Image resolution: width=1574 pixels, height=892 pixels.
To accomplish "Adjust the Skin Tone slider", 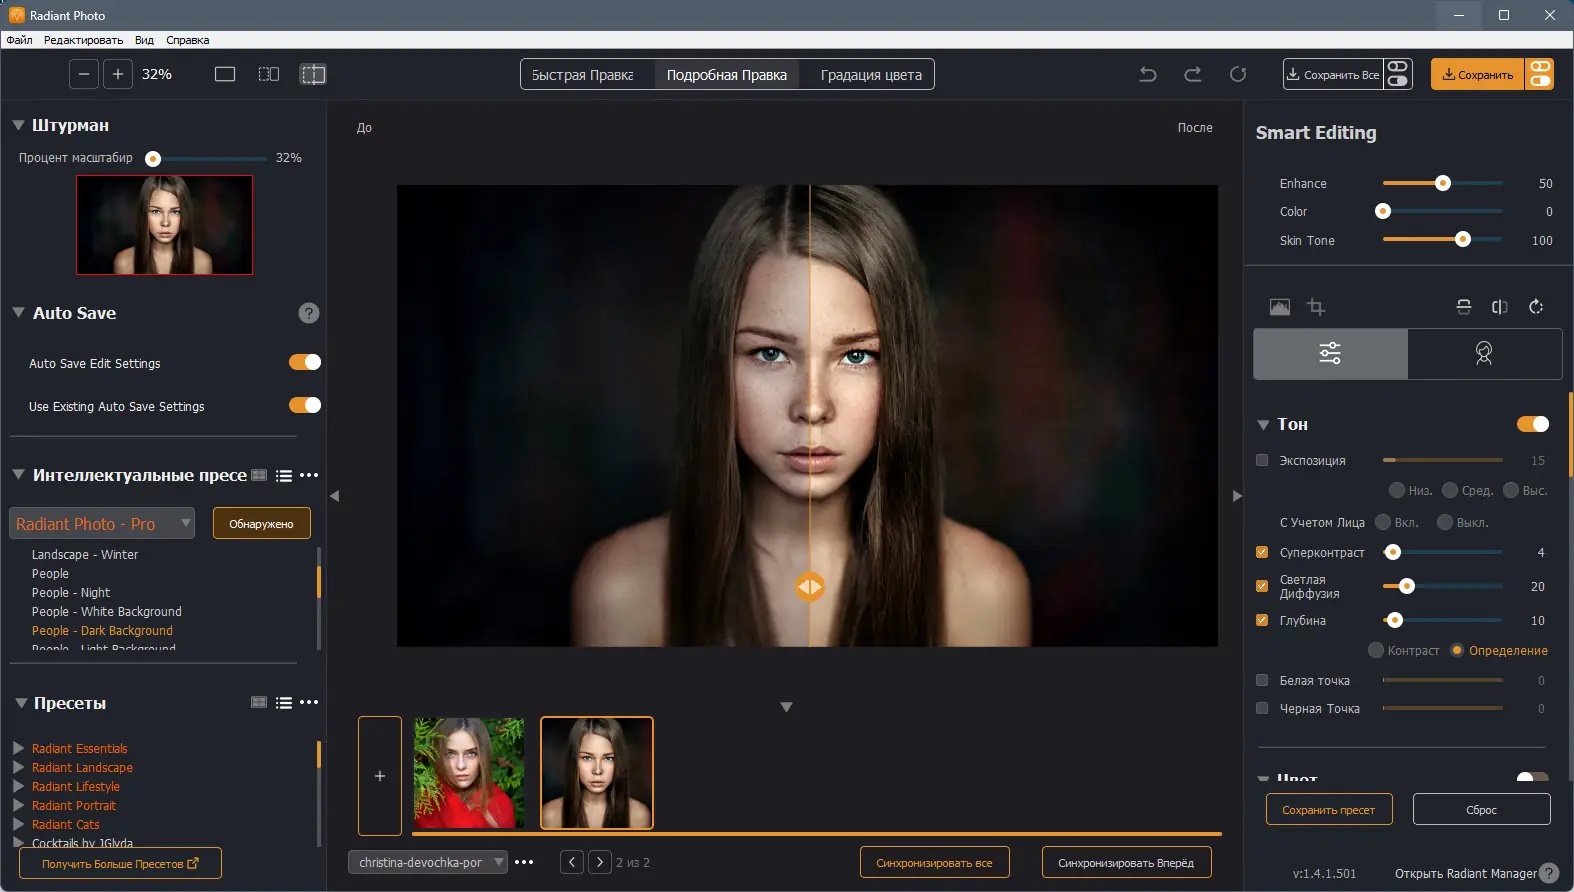I will [1443, 240].
